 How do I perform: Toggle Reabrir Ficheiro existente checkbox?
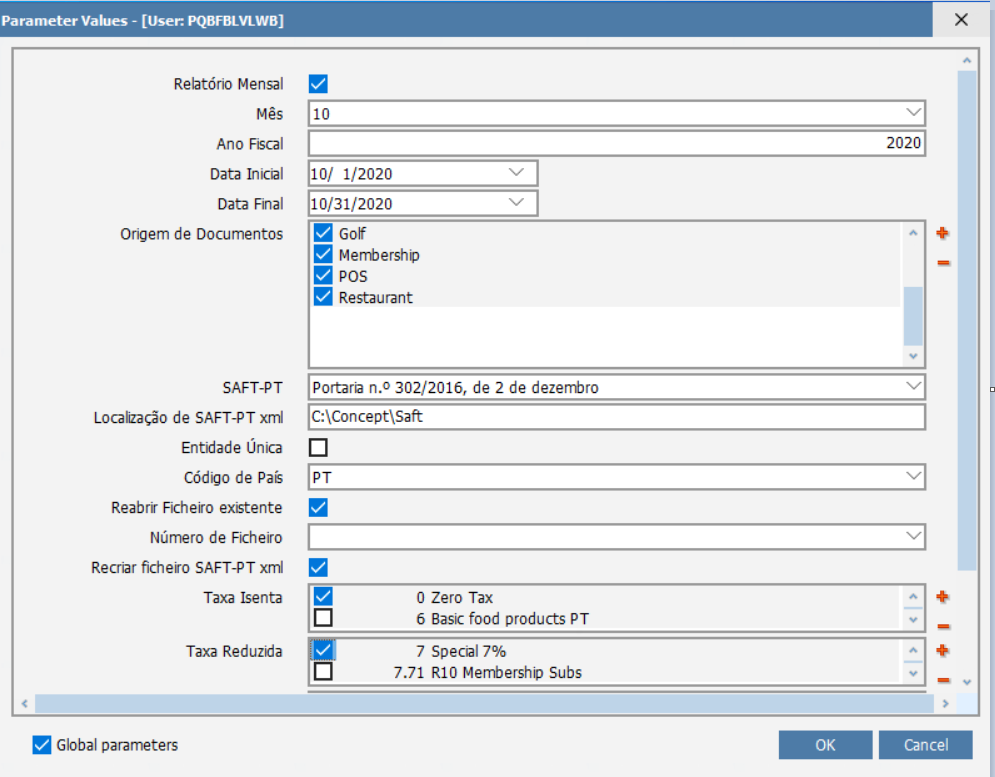(x=318, y=507)
